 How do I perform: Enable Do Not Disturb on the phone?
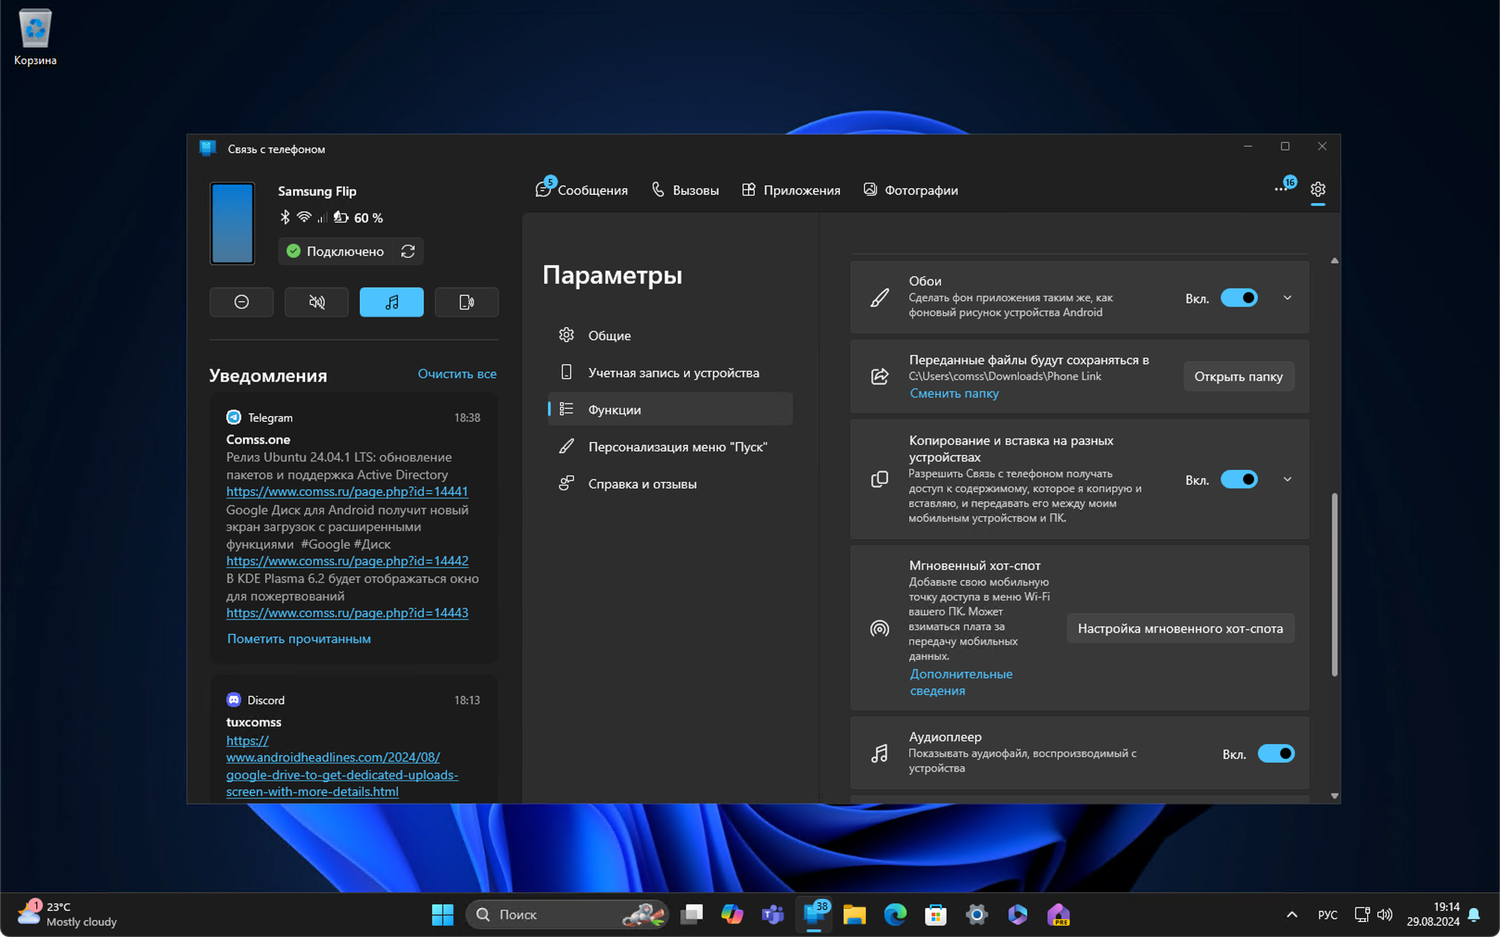241,302
